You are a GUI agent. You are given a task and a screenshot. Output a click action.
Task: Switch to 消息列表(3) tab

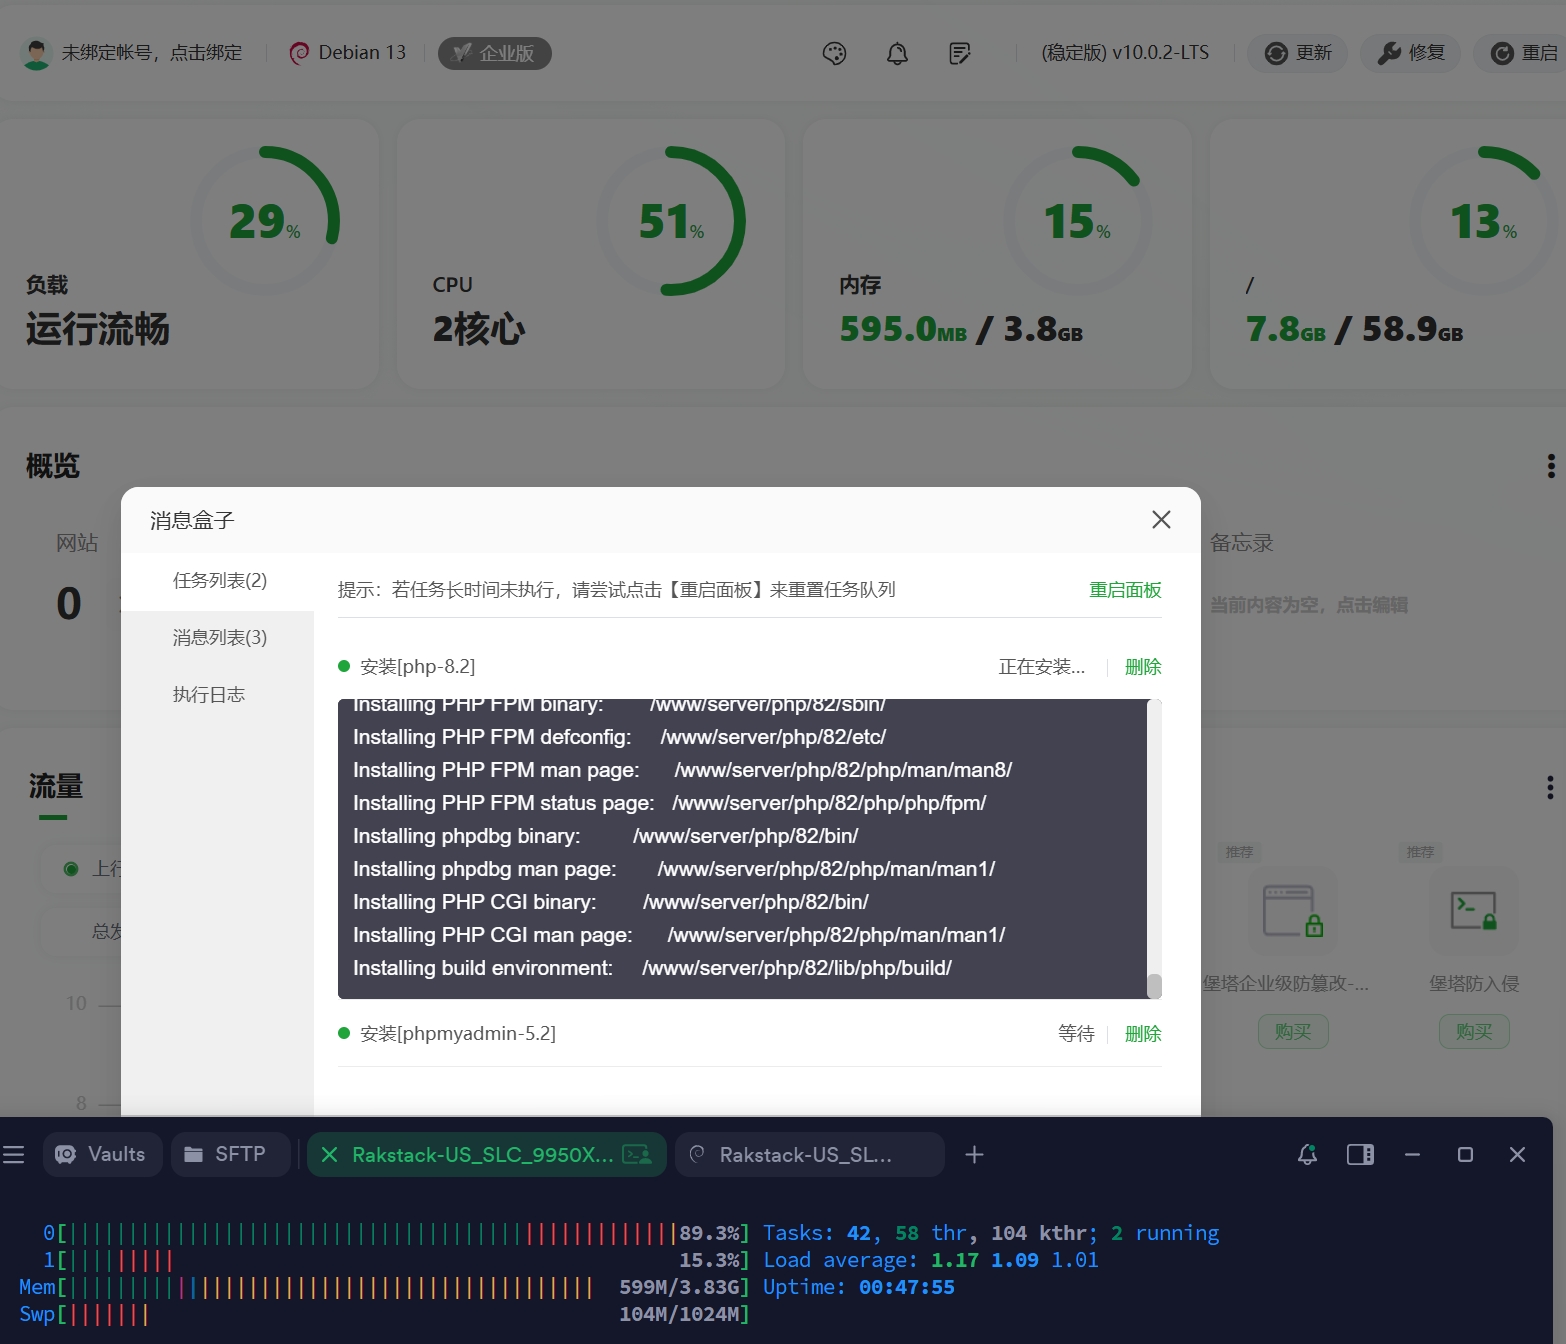[218, 638]
